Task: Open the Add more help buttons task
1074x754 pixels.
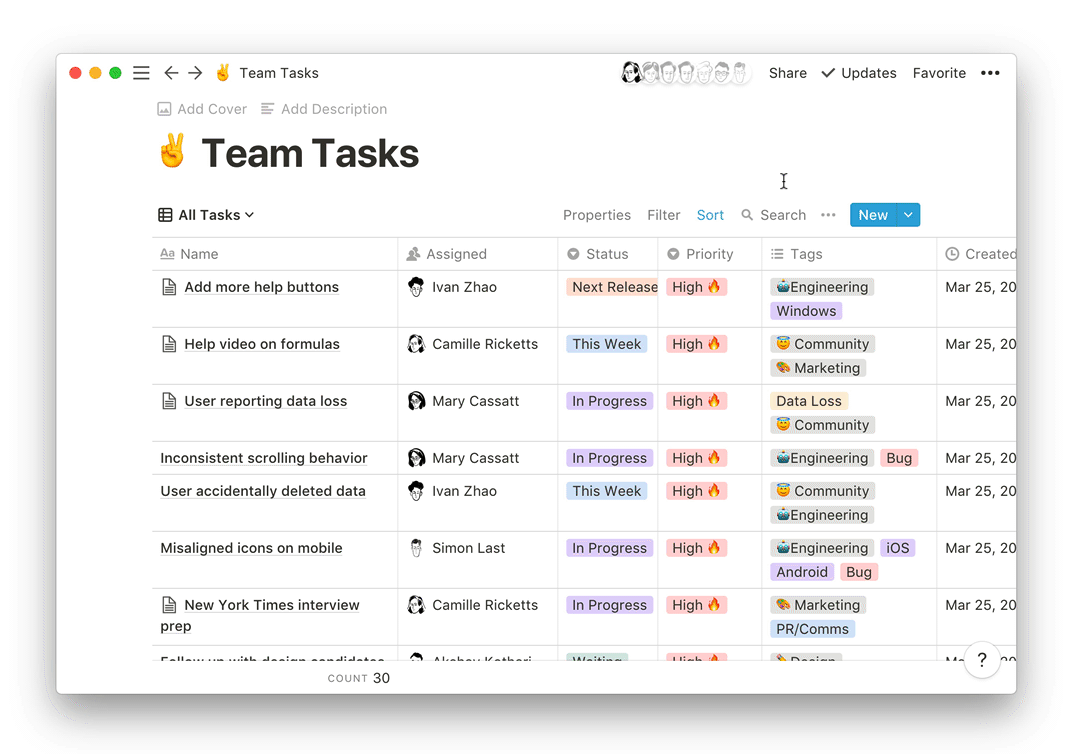Action: (x=261, y=287)
